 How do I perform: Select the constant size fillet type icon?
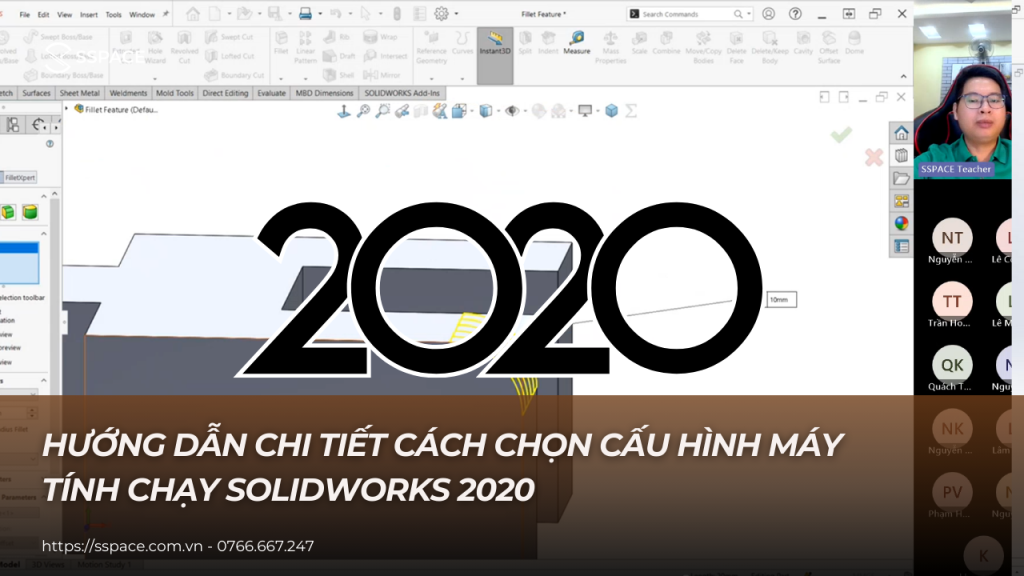tap(8, 212)
